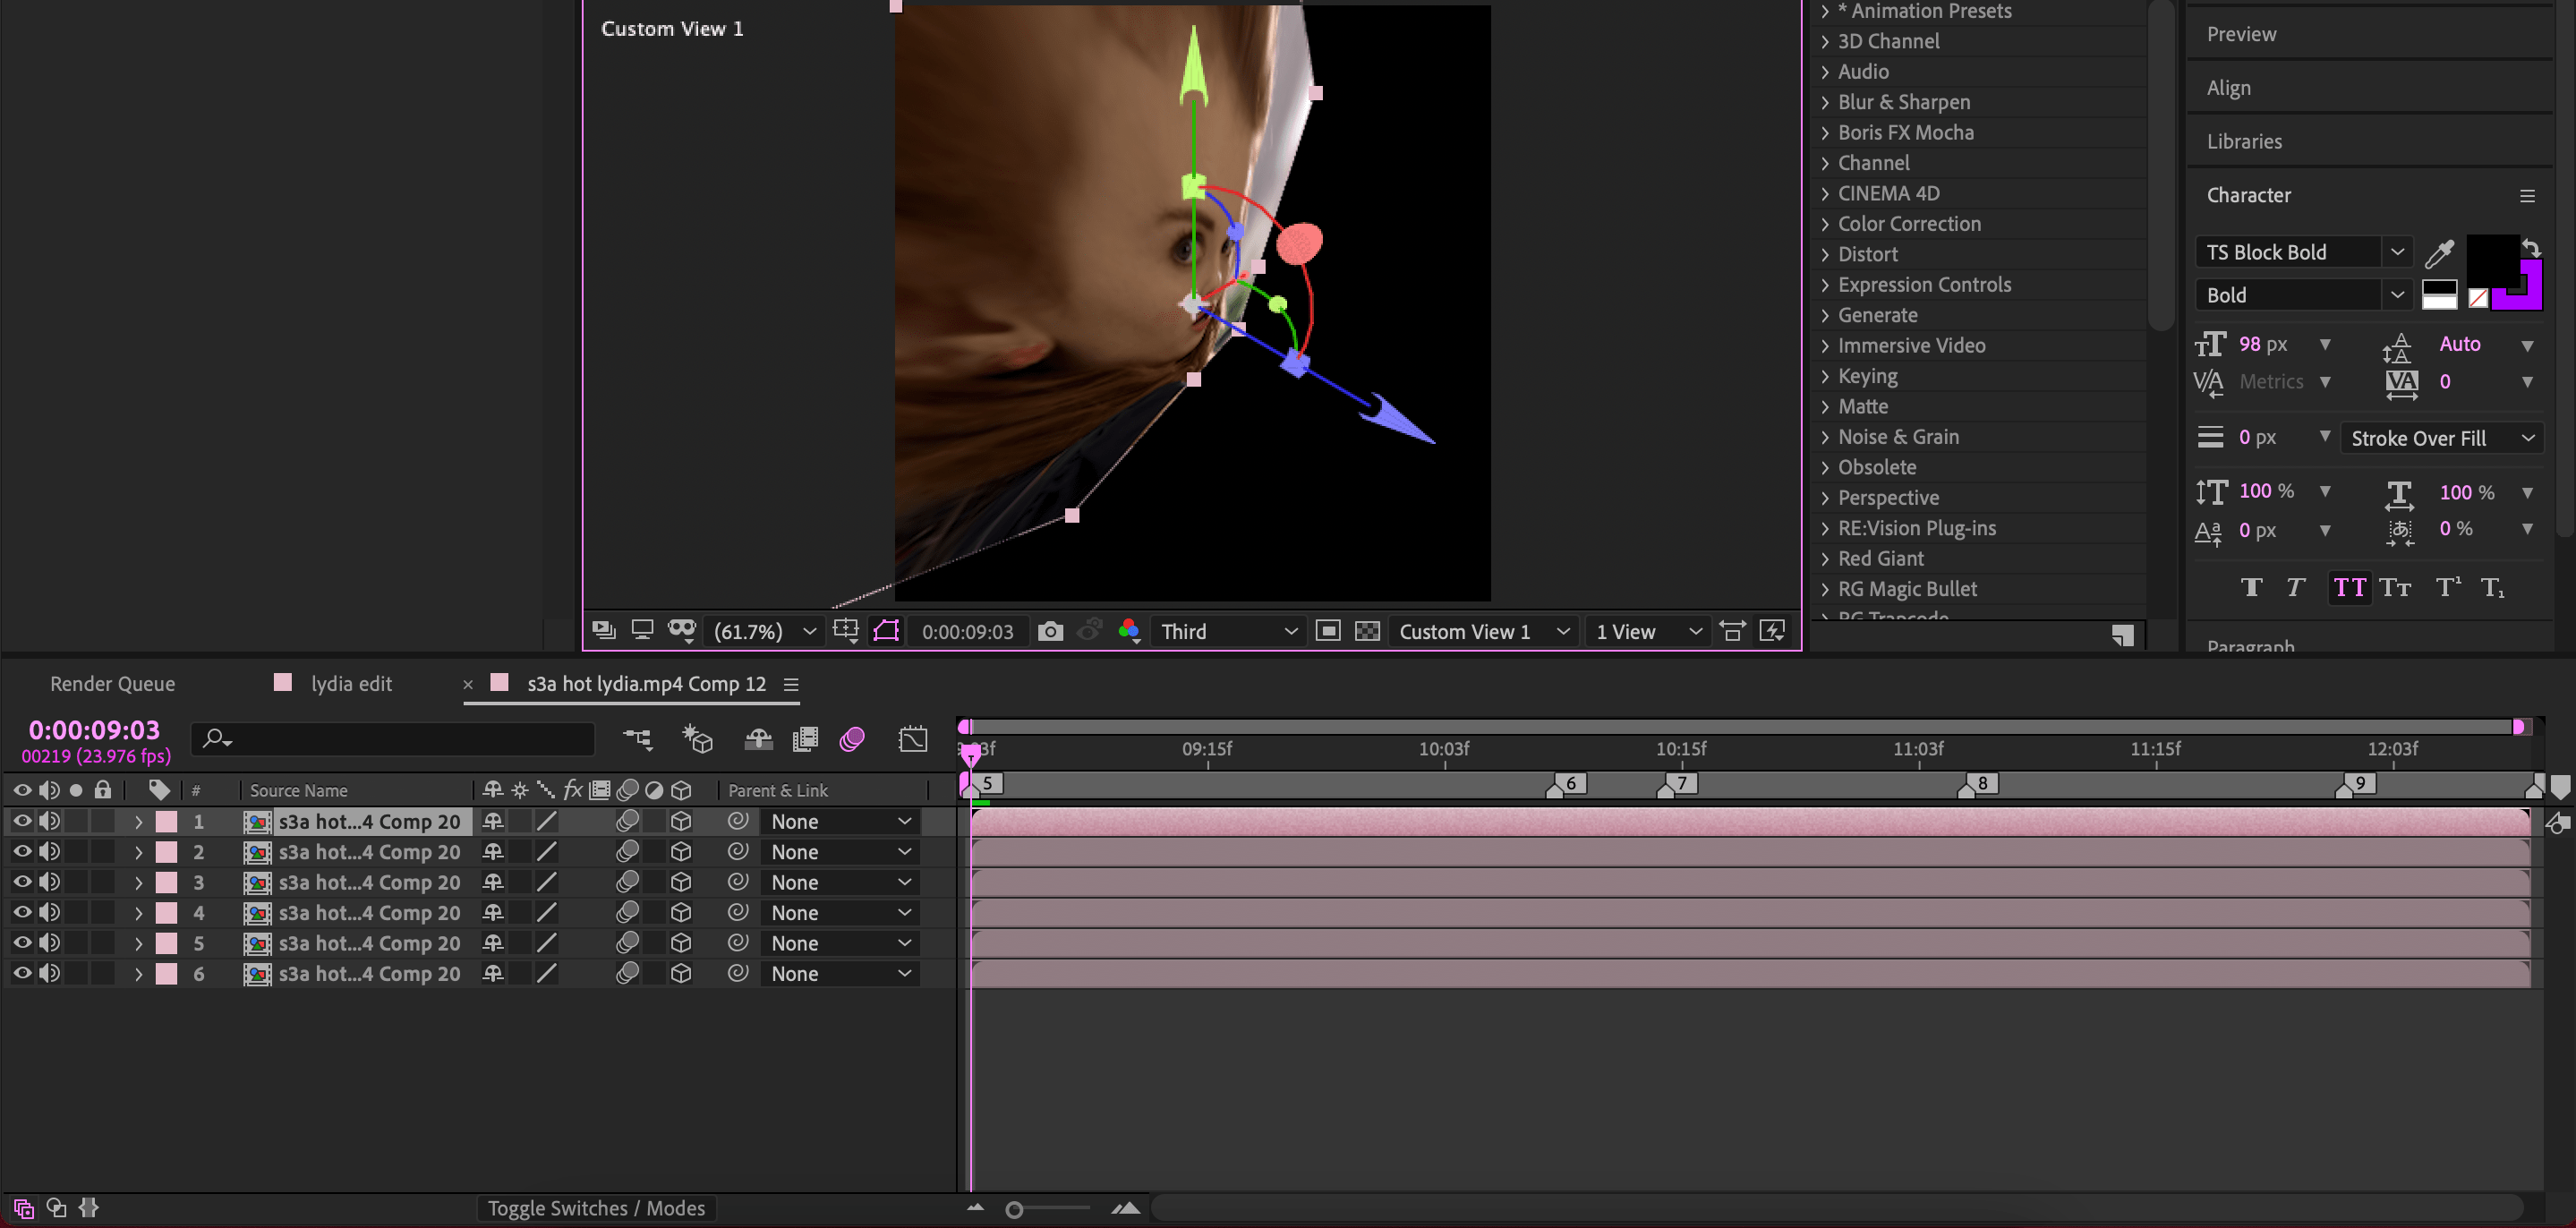Mute audio of layer 5
This screenshot has height=1228, width=2576.
tap(49, 943)
